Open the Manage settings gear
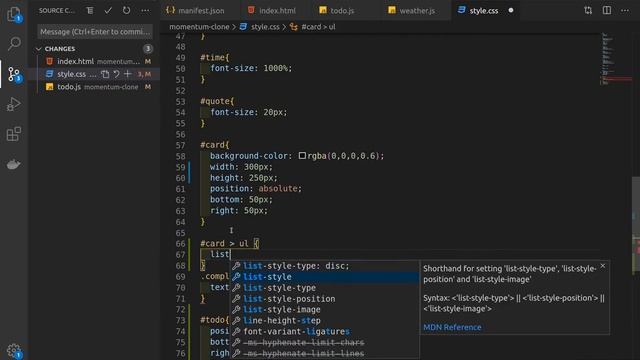Screen dimensions: 640x360 14,350
